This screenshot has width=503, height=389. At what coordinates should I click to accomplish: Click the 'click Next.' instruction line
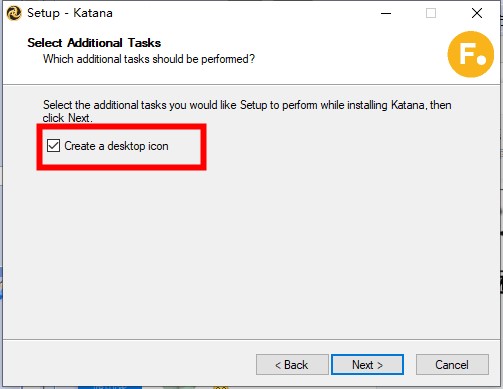(68, 118)
